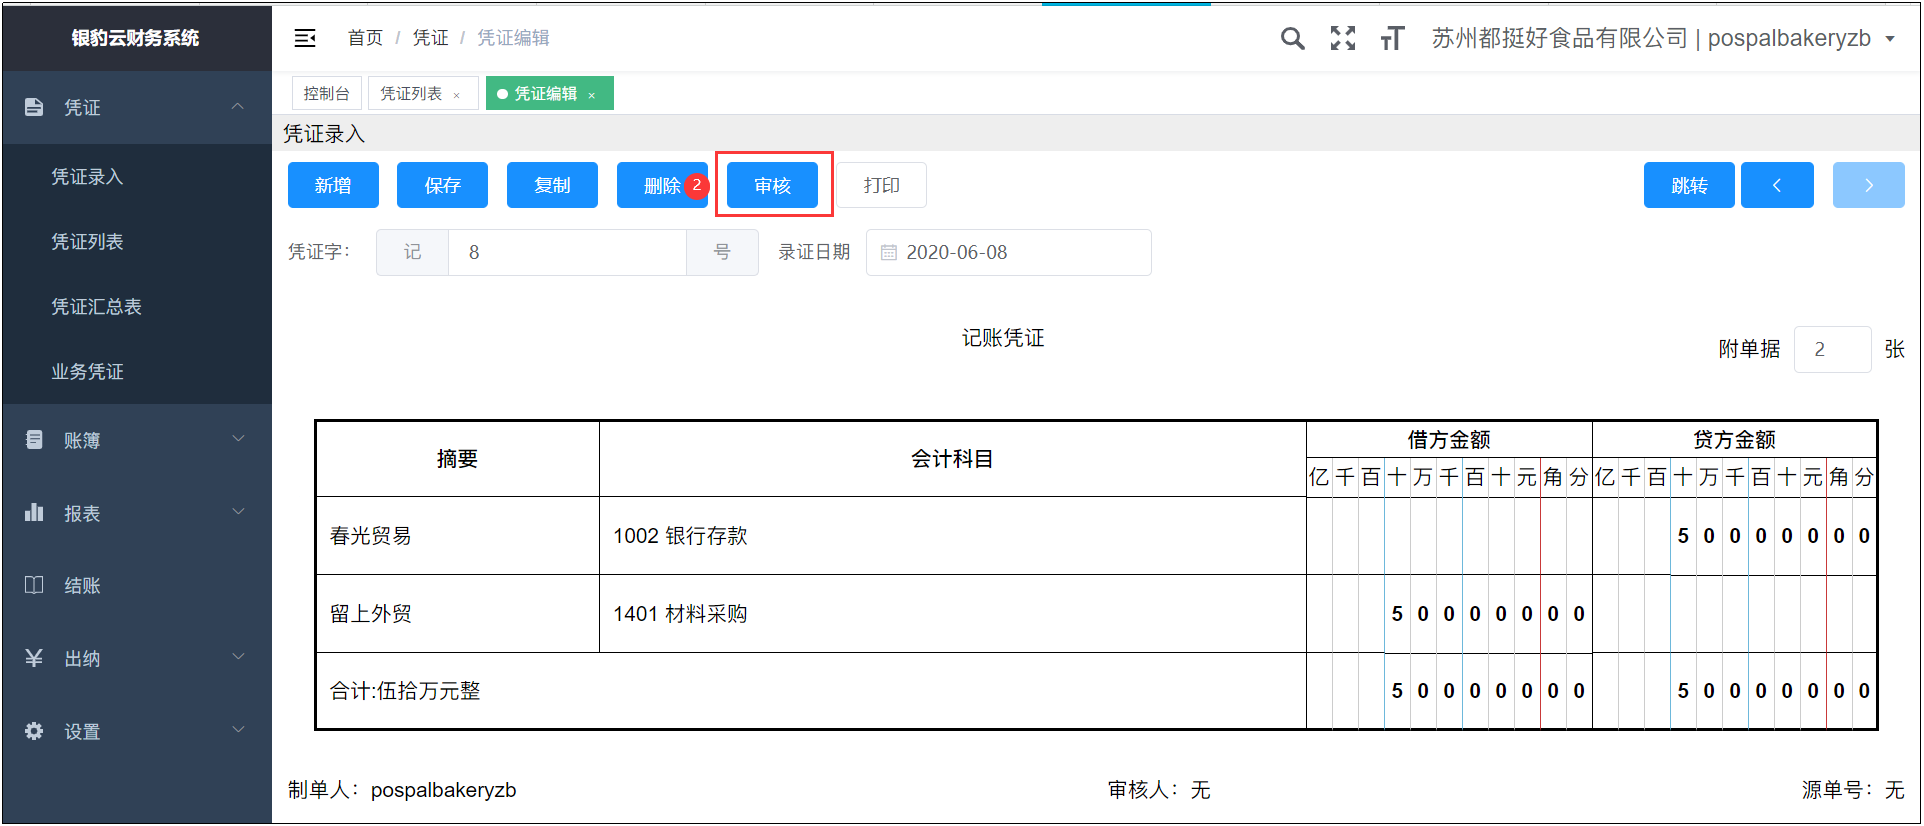1924x826 pixels.
Task: Switch to the 控制台 tab
Action: (326, 93)
